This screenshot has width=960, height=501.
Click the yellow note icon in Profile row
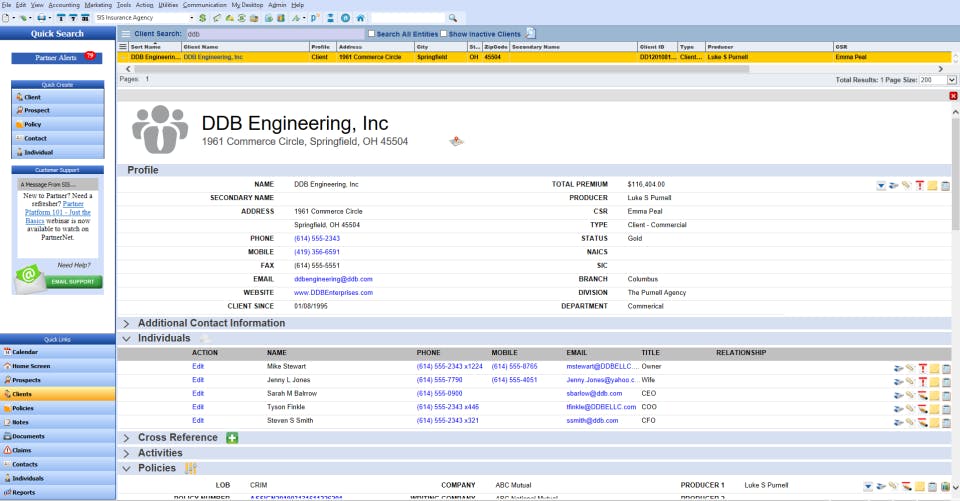tap(932, 185)
